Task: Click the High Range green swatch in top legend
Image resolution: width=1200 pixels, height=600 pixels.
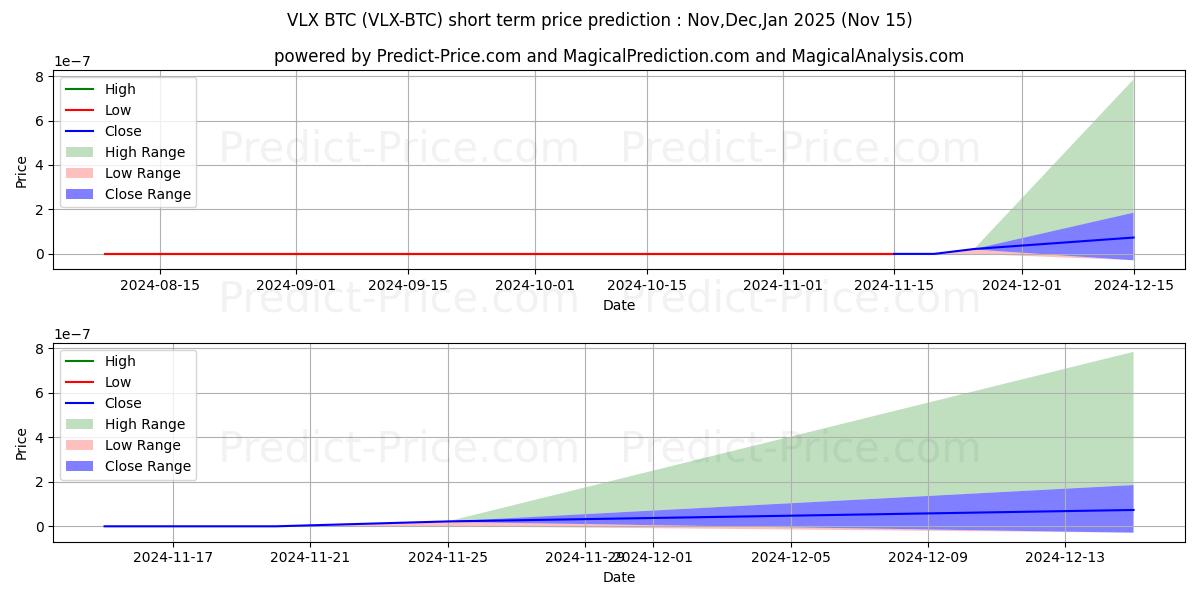Action: [81, 153]
